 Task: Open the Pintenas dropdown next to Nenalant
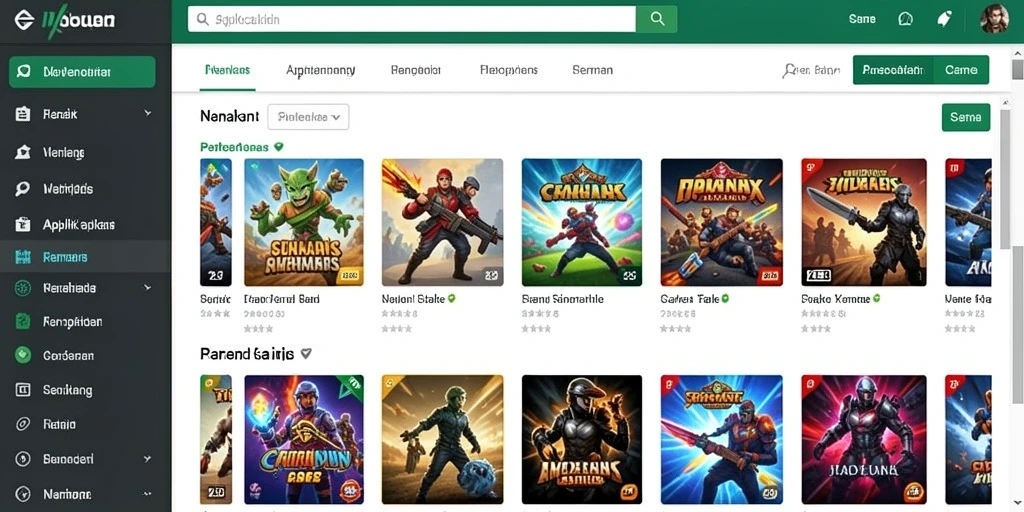[308, 117]
